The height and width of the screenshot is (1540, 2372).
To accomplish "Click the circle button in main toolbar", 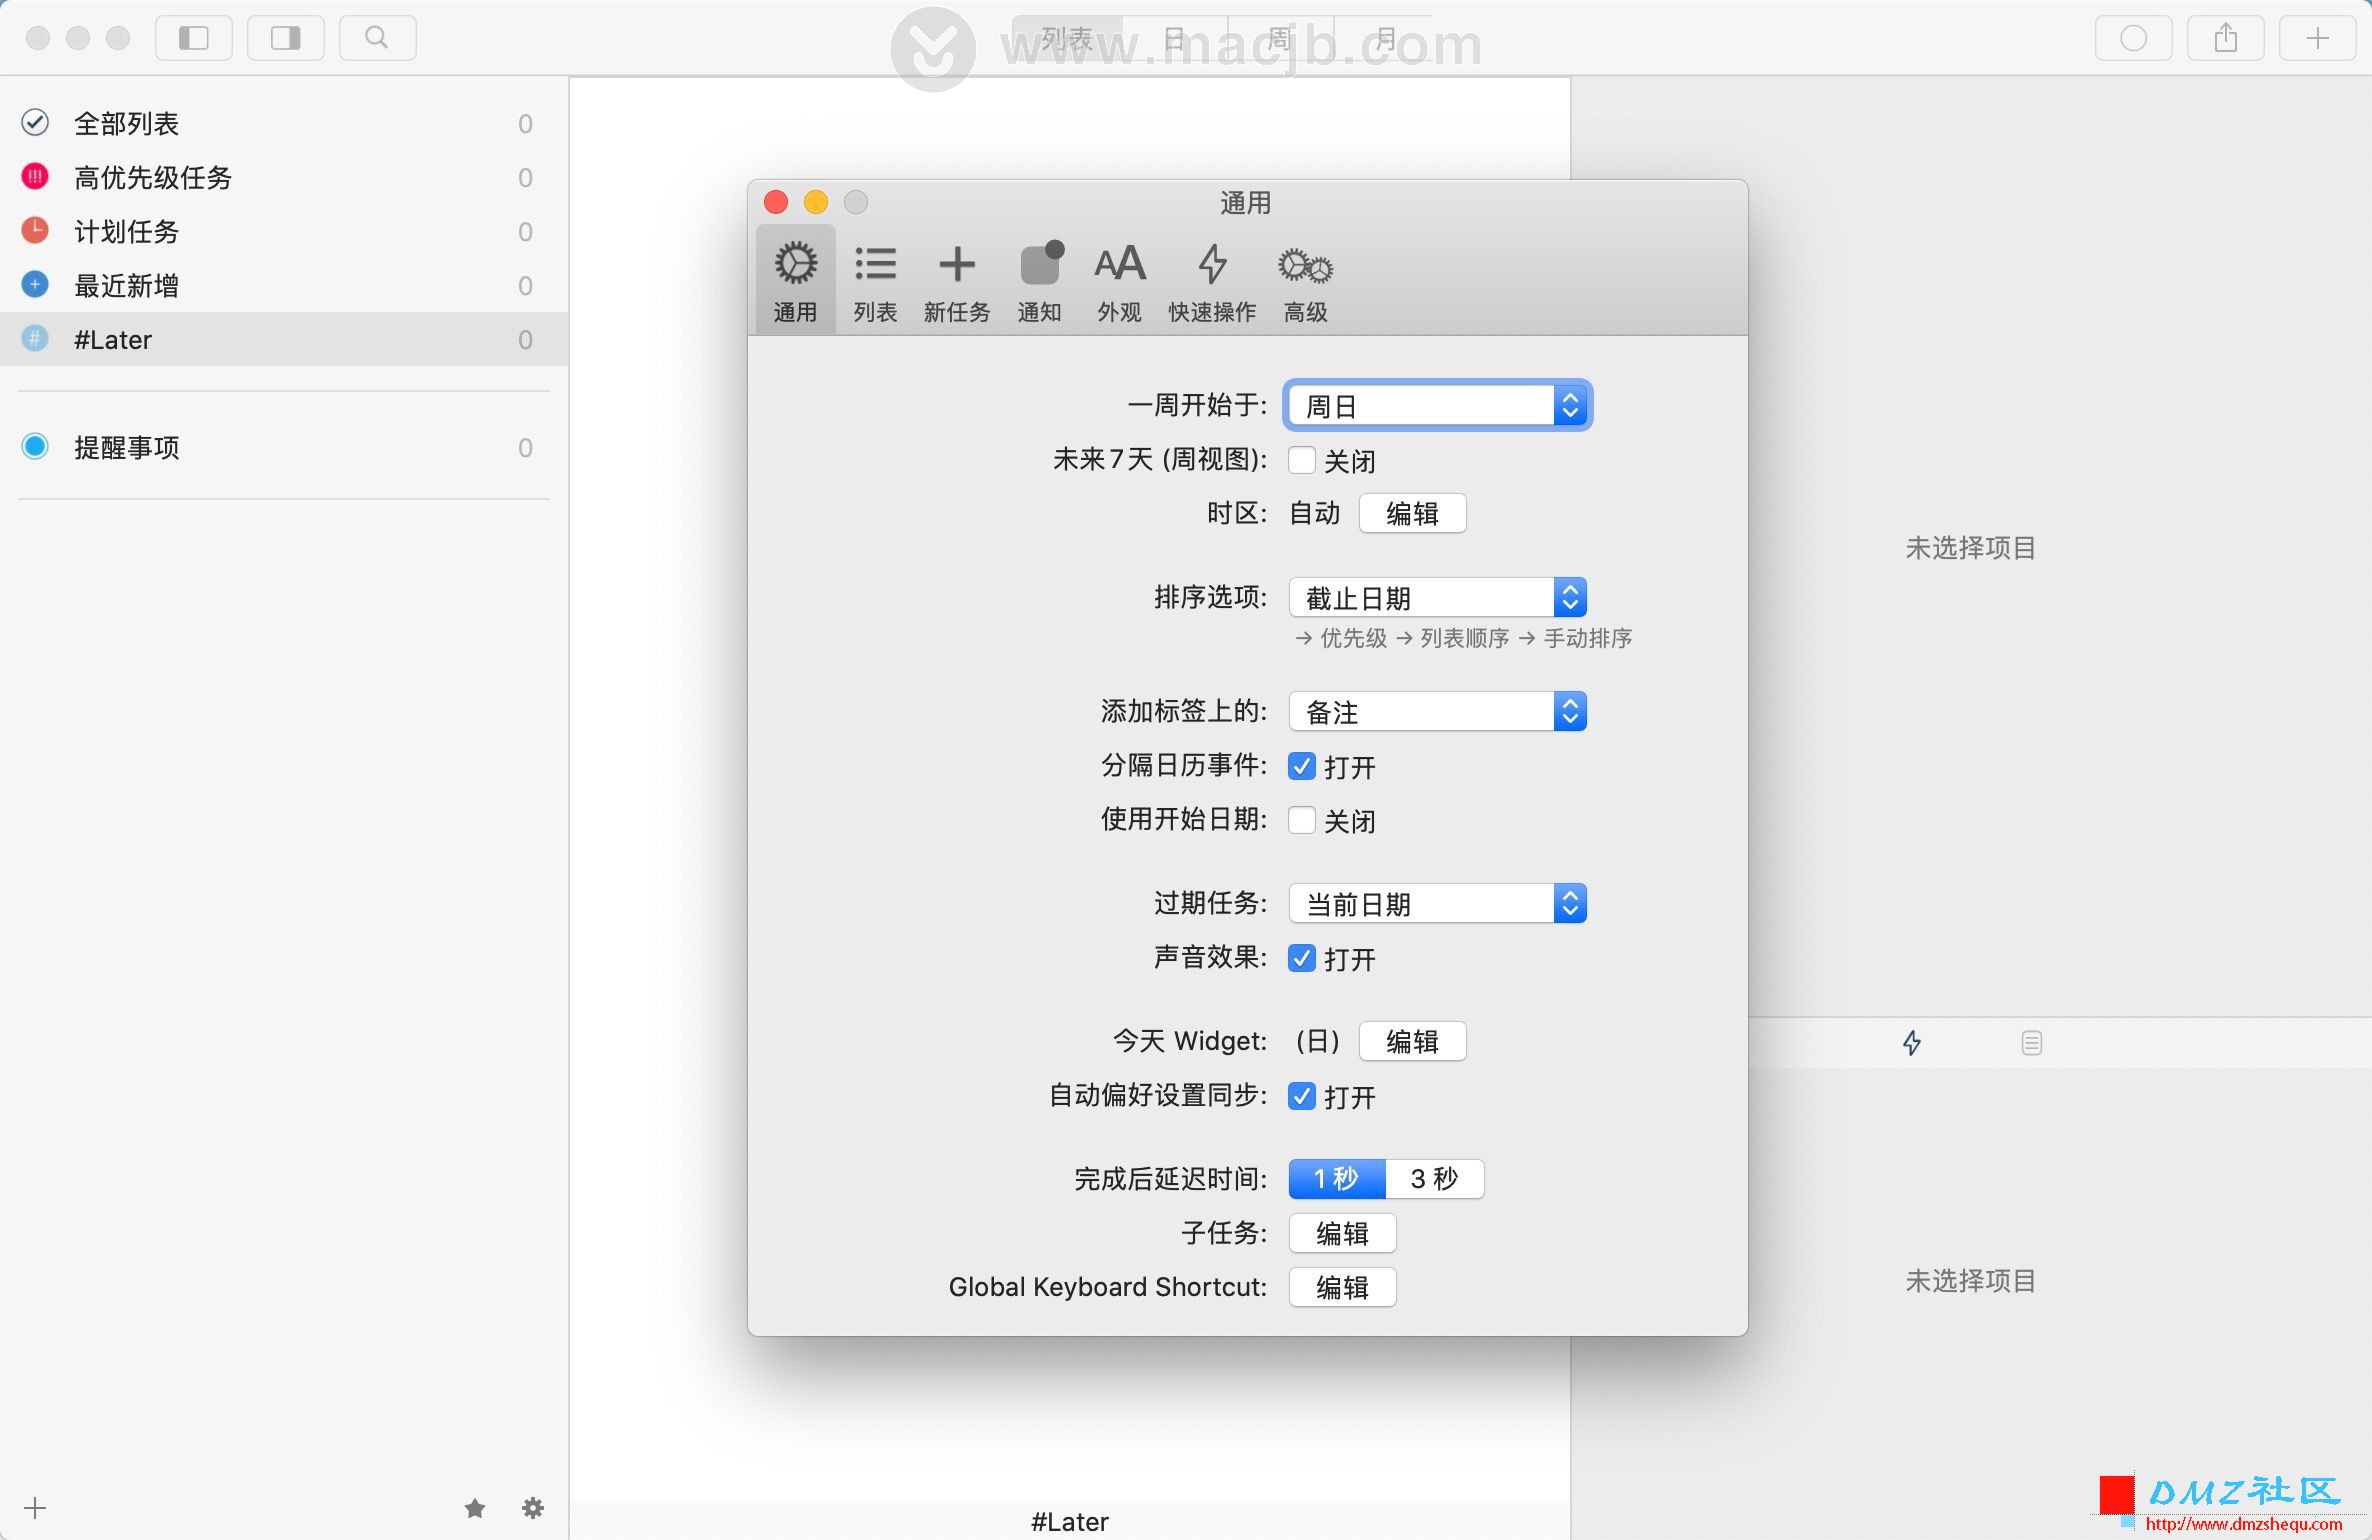I will click(x=2133, y=38).
